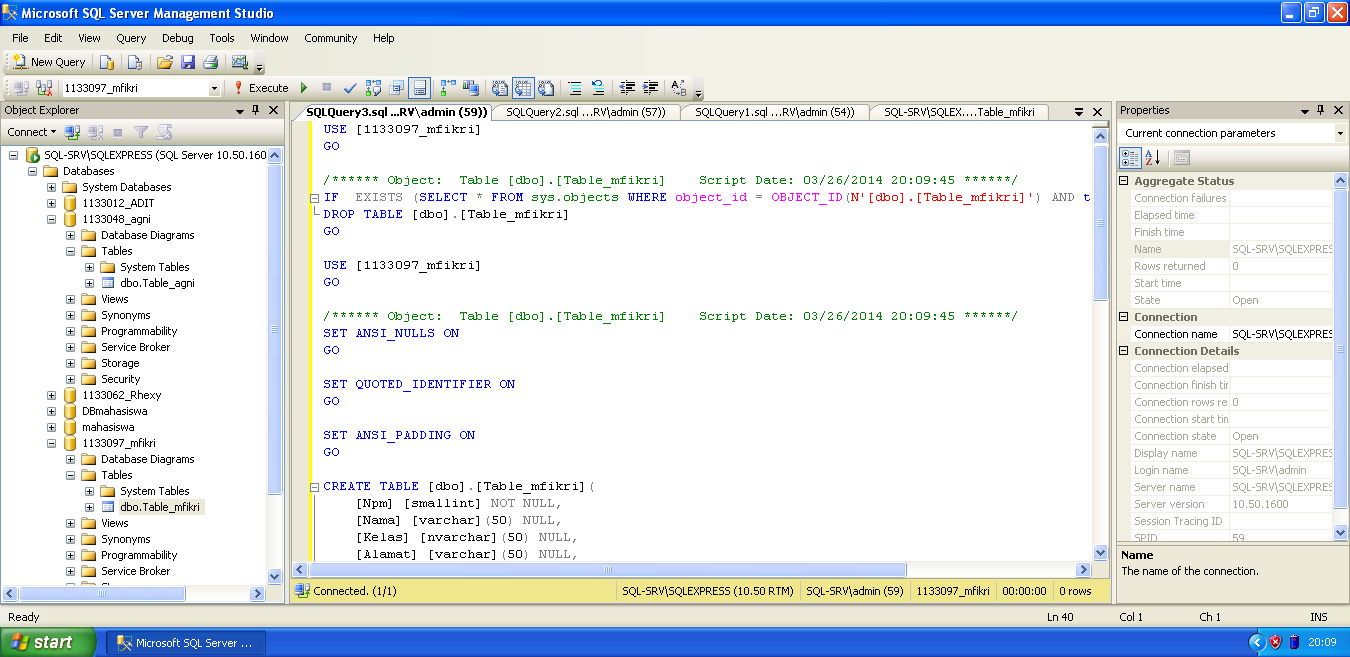Open the Community menu
Viewport: 1350px width, 657px height.
click(x=331, y=38)
